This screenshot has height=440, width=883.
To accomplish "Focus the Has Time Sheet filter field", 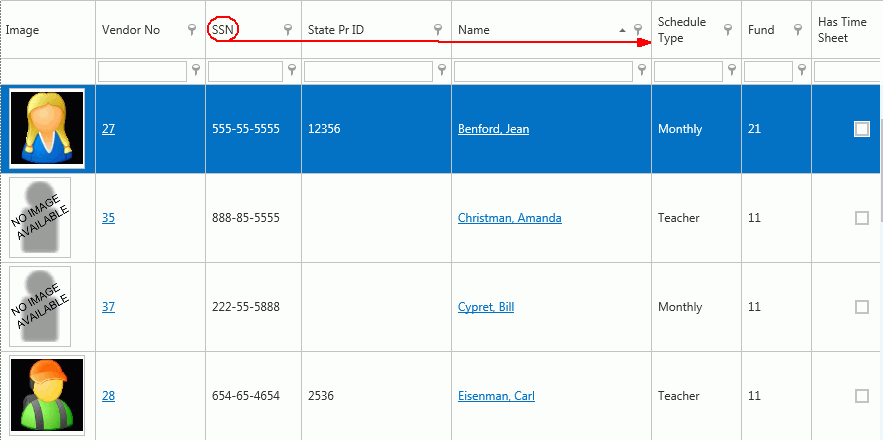I will pyautogui.click(x=847, y=72).
